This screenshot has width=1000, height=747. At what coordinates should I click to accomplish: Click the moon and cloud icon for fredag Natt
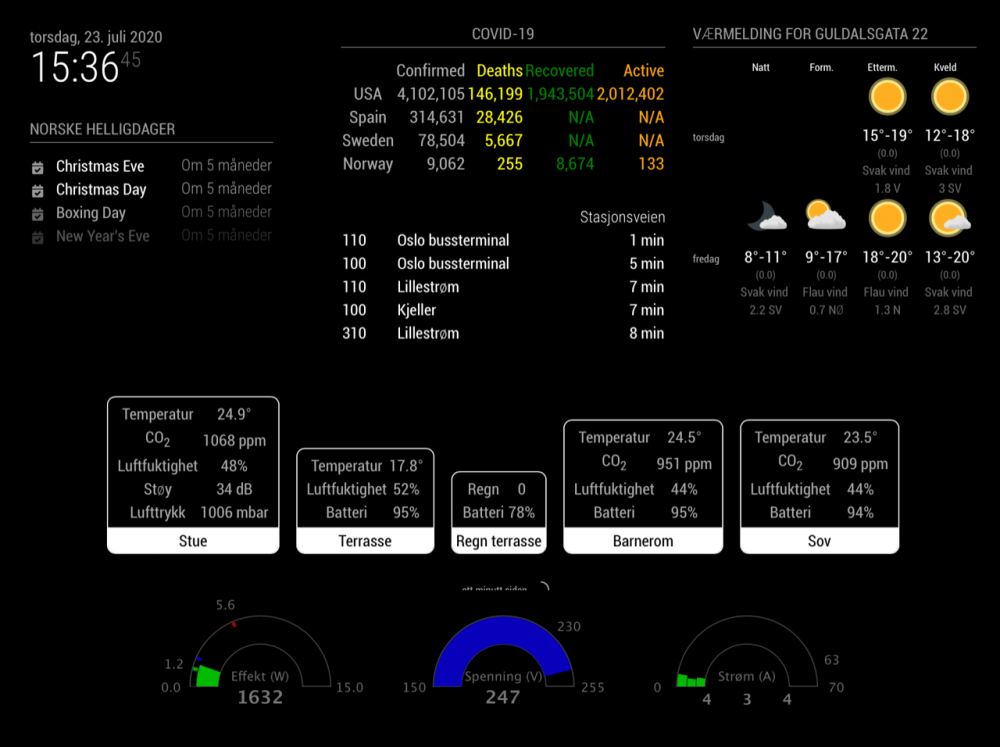[765, 217]
